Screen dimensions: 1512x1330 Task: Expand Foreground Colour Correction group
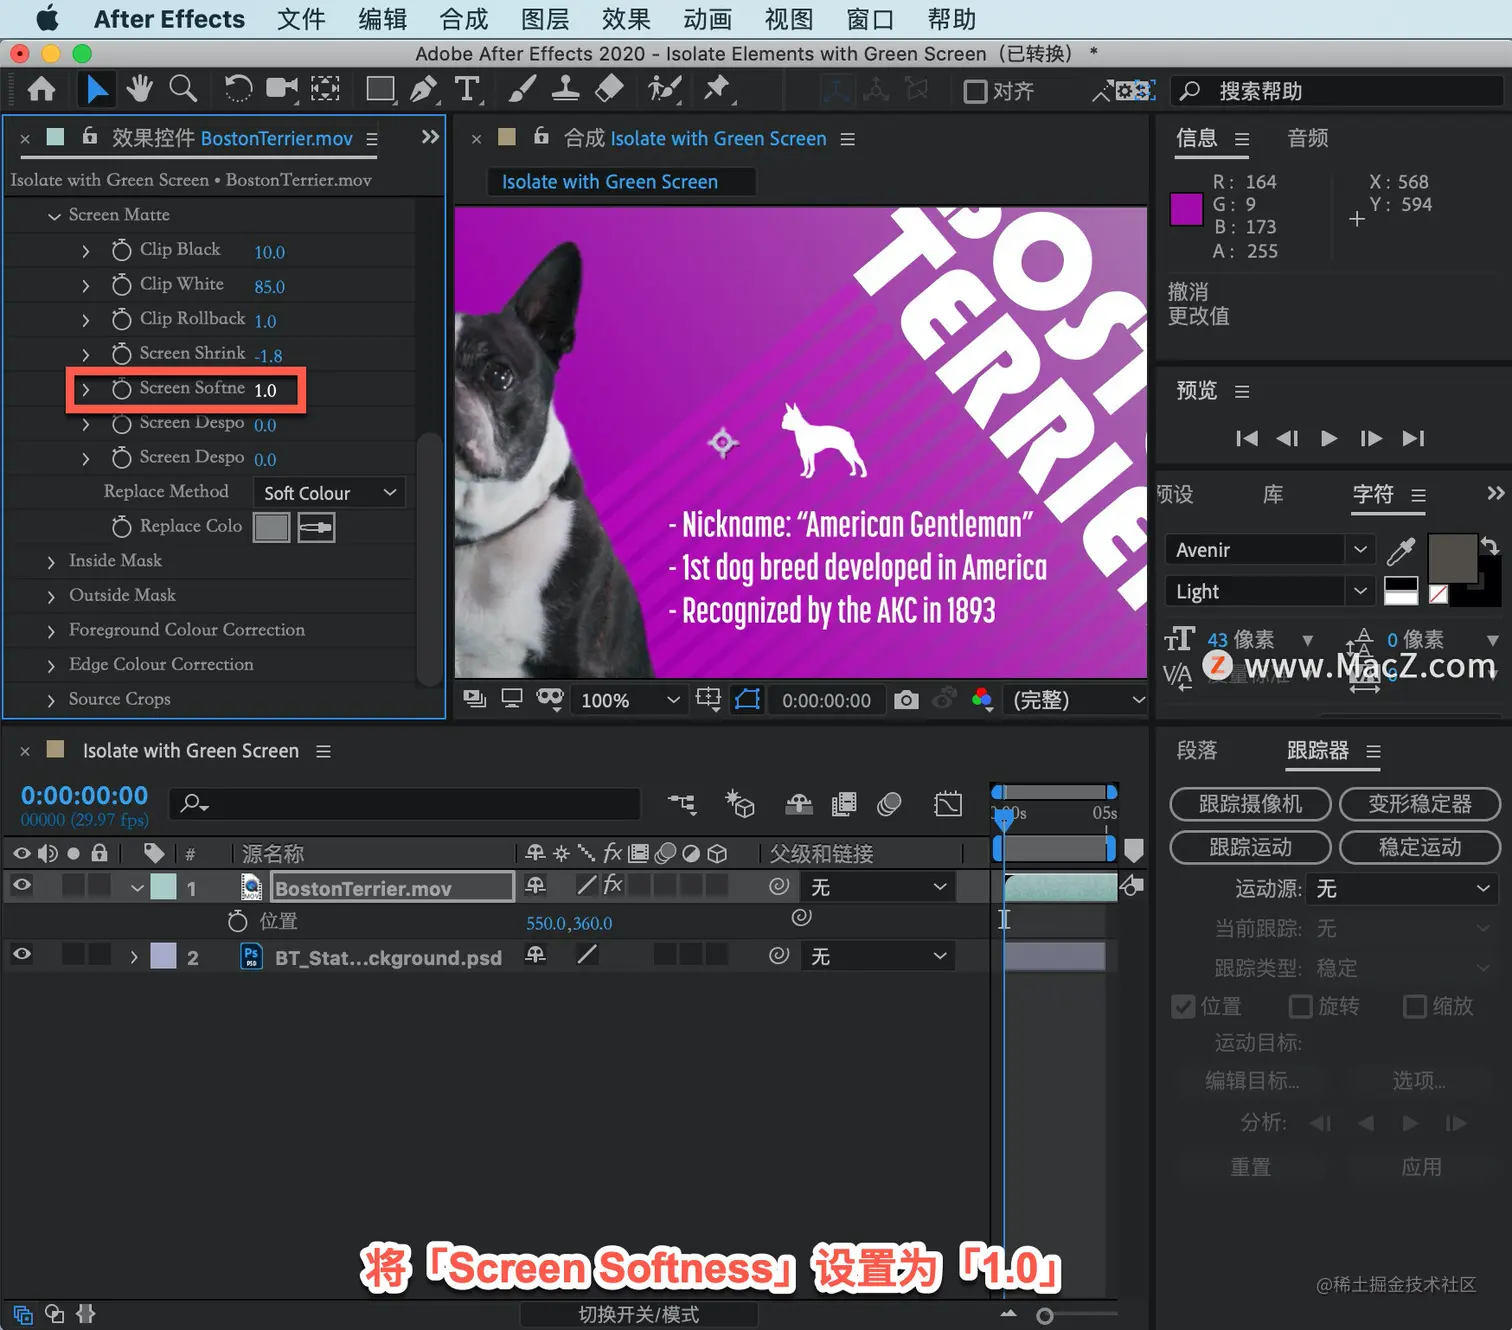pyautogui.click(x=51, y=632)
